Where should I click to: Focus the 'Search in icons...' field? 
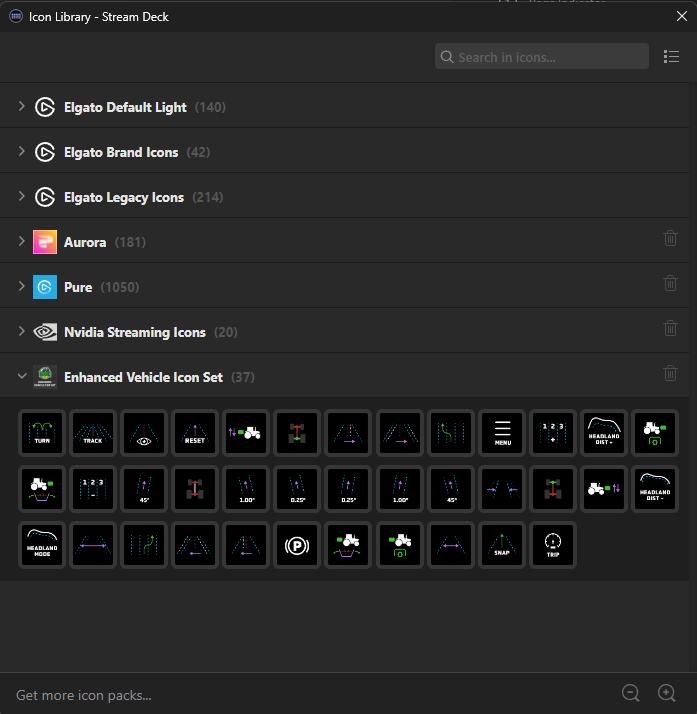pos(542,56)
